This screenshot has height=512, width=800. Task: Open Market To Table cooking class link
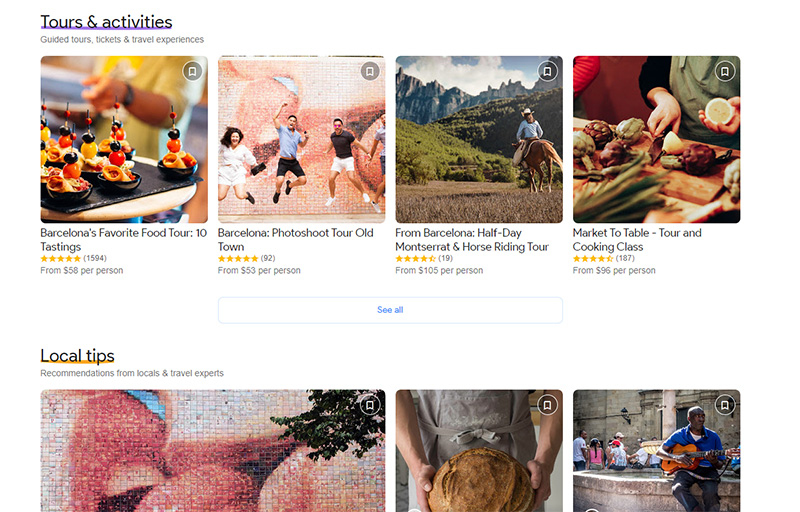click(637, 240)
